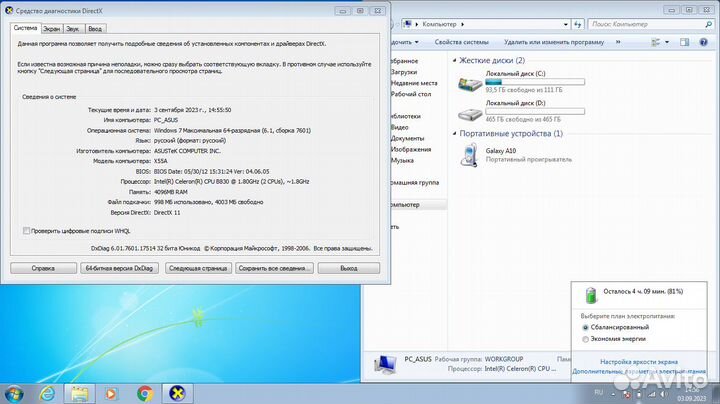This screenshot has height=404, width=720.
Task: Open the Explorer help question-mark icon
Action: 703,42
